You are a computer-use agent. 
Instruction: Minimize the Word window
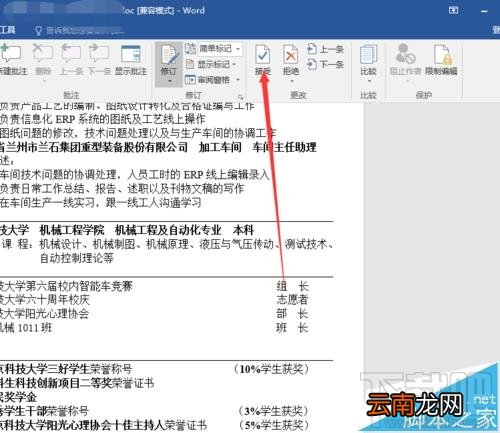(x=484, y=11)
